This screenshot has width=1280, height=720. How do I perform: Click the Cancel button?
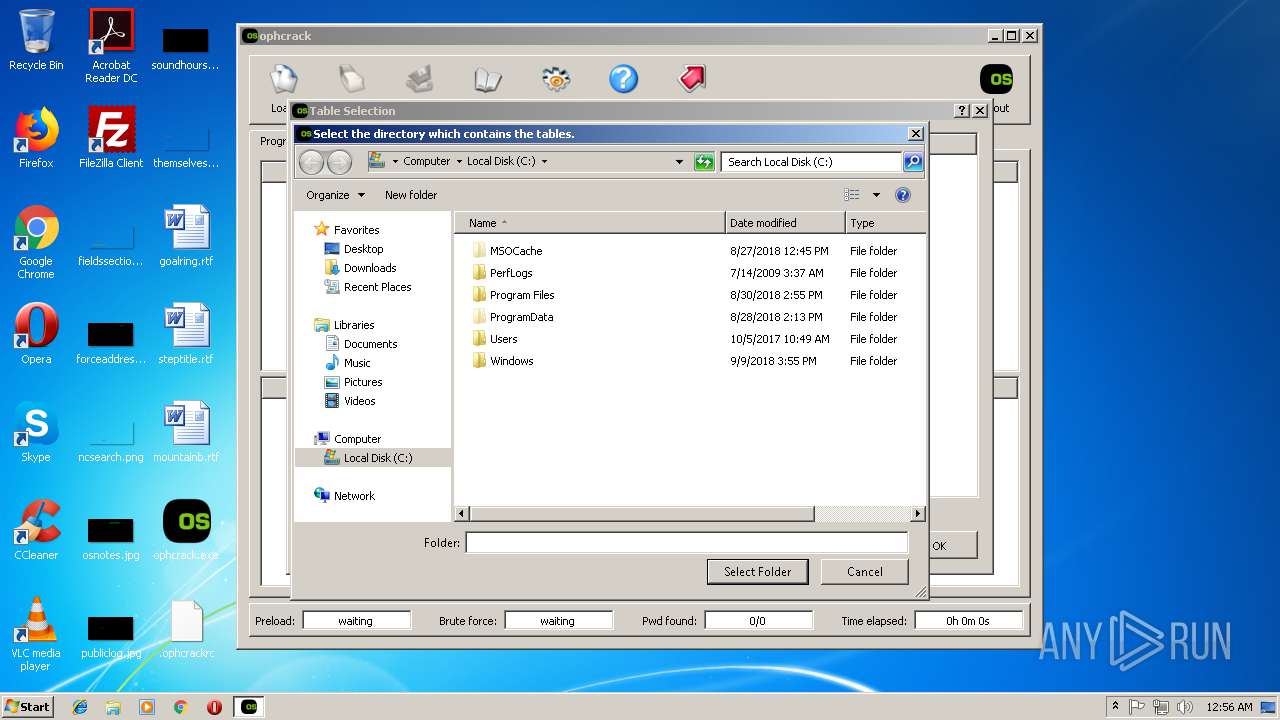[865, 572]
